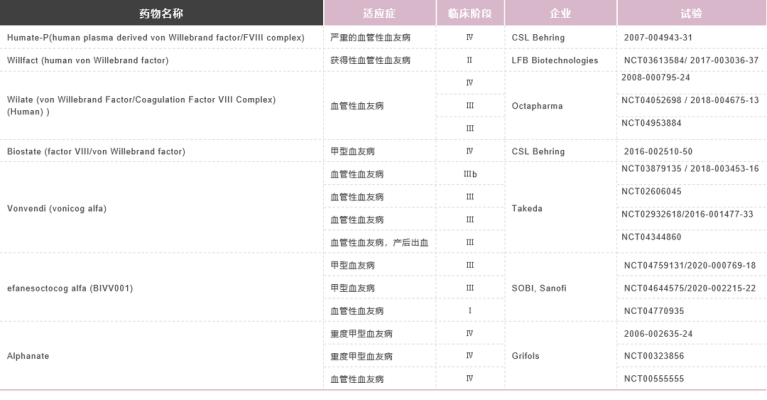Screen dimensions: 767x400
Task: Click trial number 2016-002510-50
Action: [658, 152]
